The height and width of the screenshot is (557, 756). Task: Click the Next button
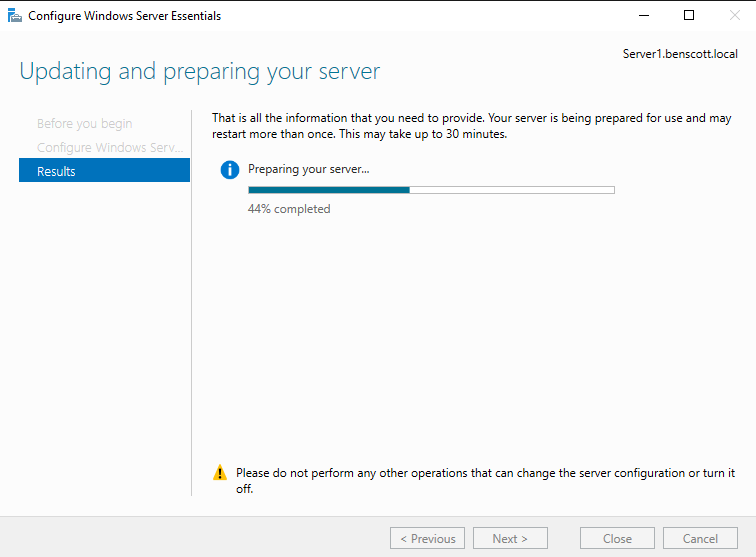[510, 538]
